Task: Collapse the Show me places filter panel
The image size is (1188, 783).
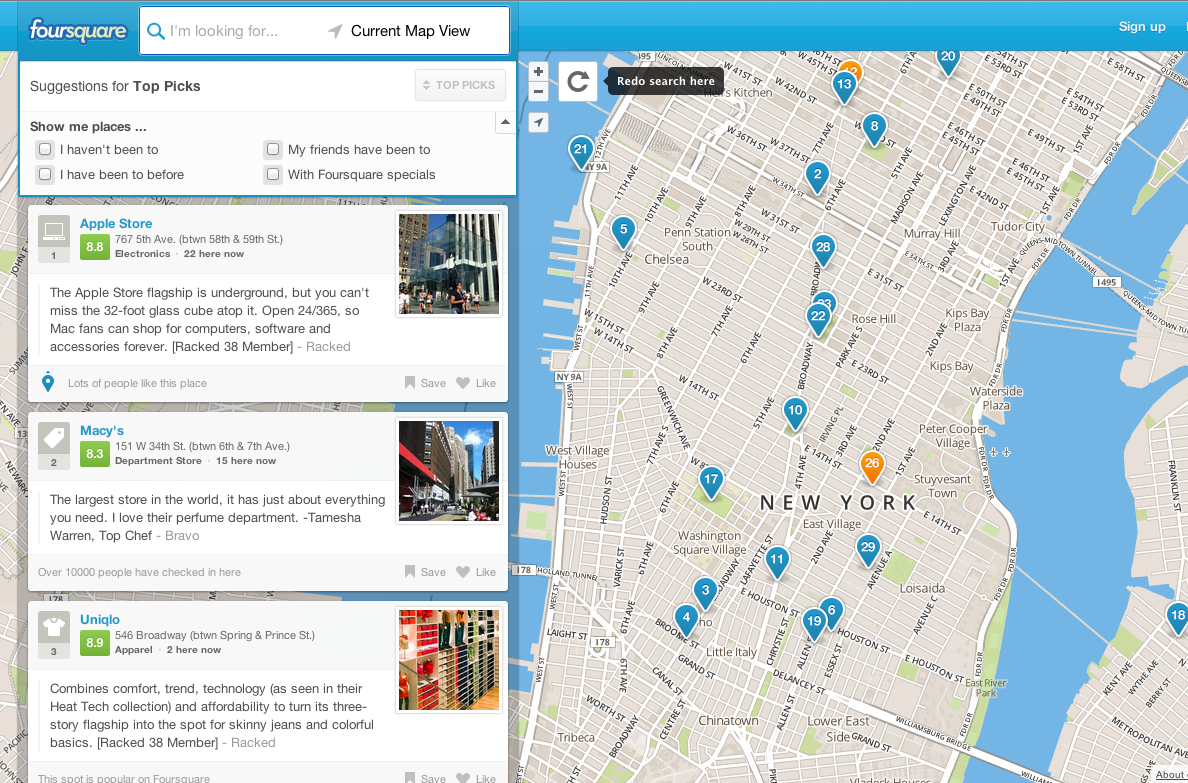Action: coord(505,122)
